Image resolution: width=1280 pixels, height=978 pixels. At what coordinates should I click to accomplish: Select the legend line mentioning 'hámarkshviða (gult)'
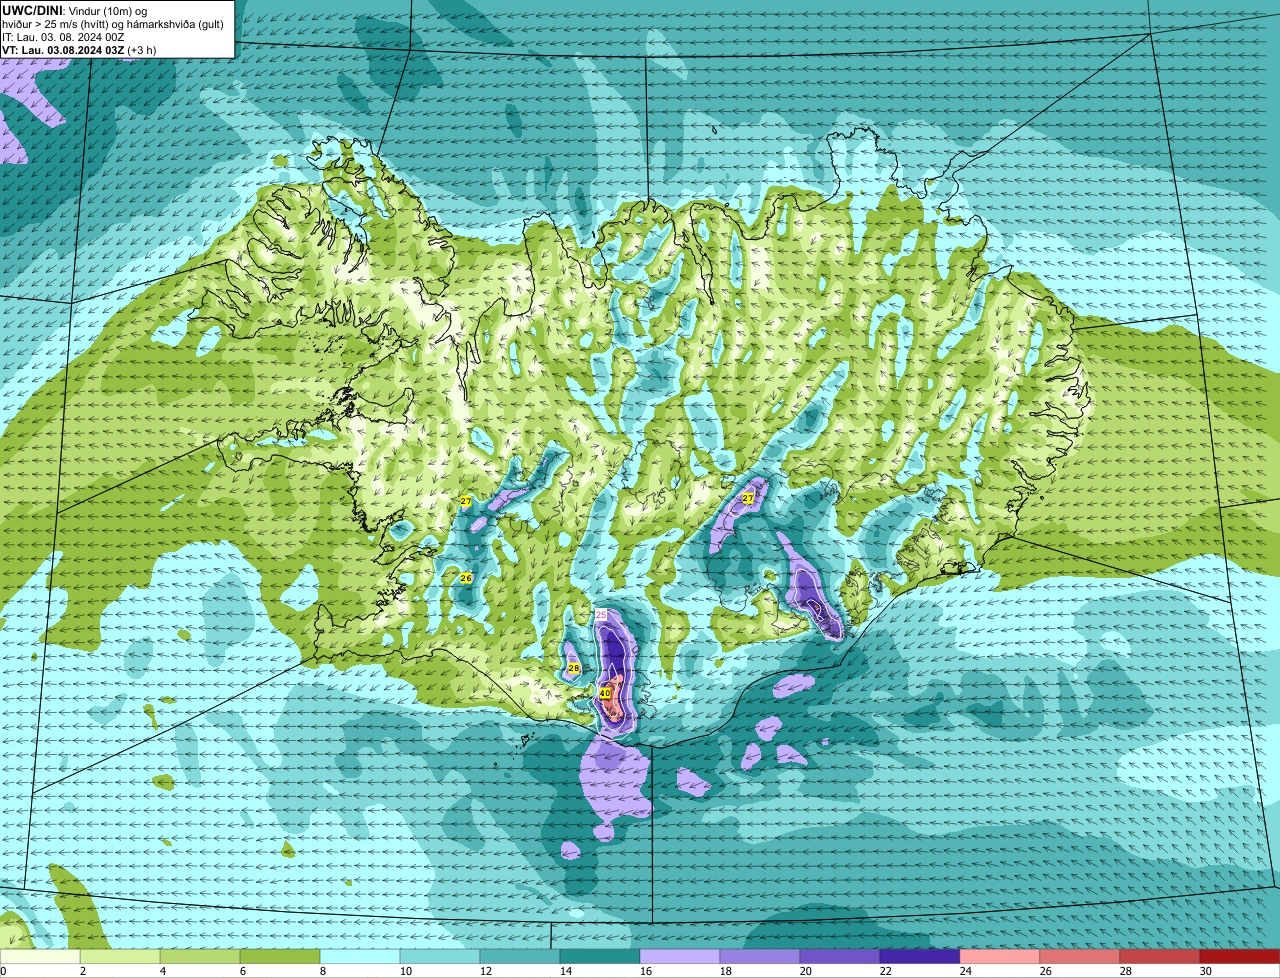[113, 24]
